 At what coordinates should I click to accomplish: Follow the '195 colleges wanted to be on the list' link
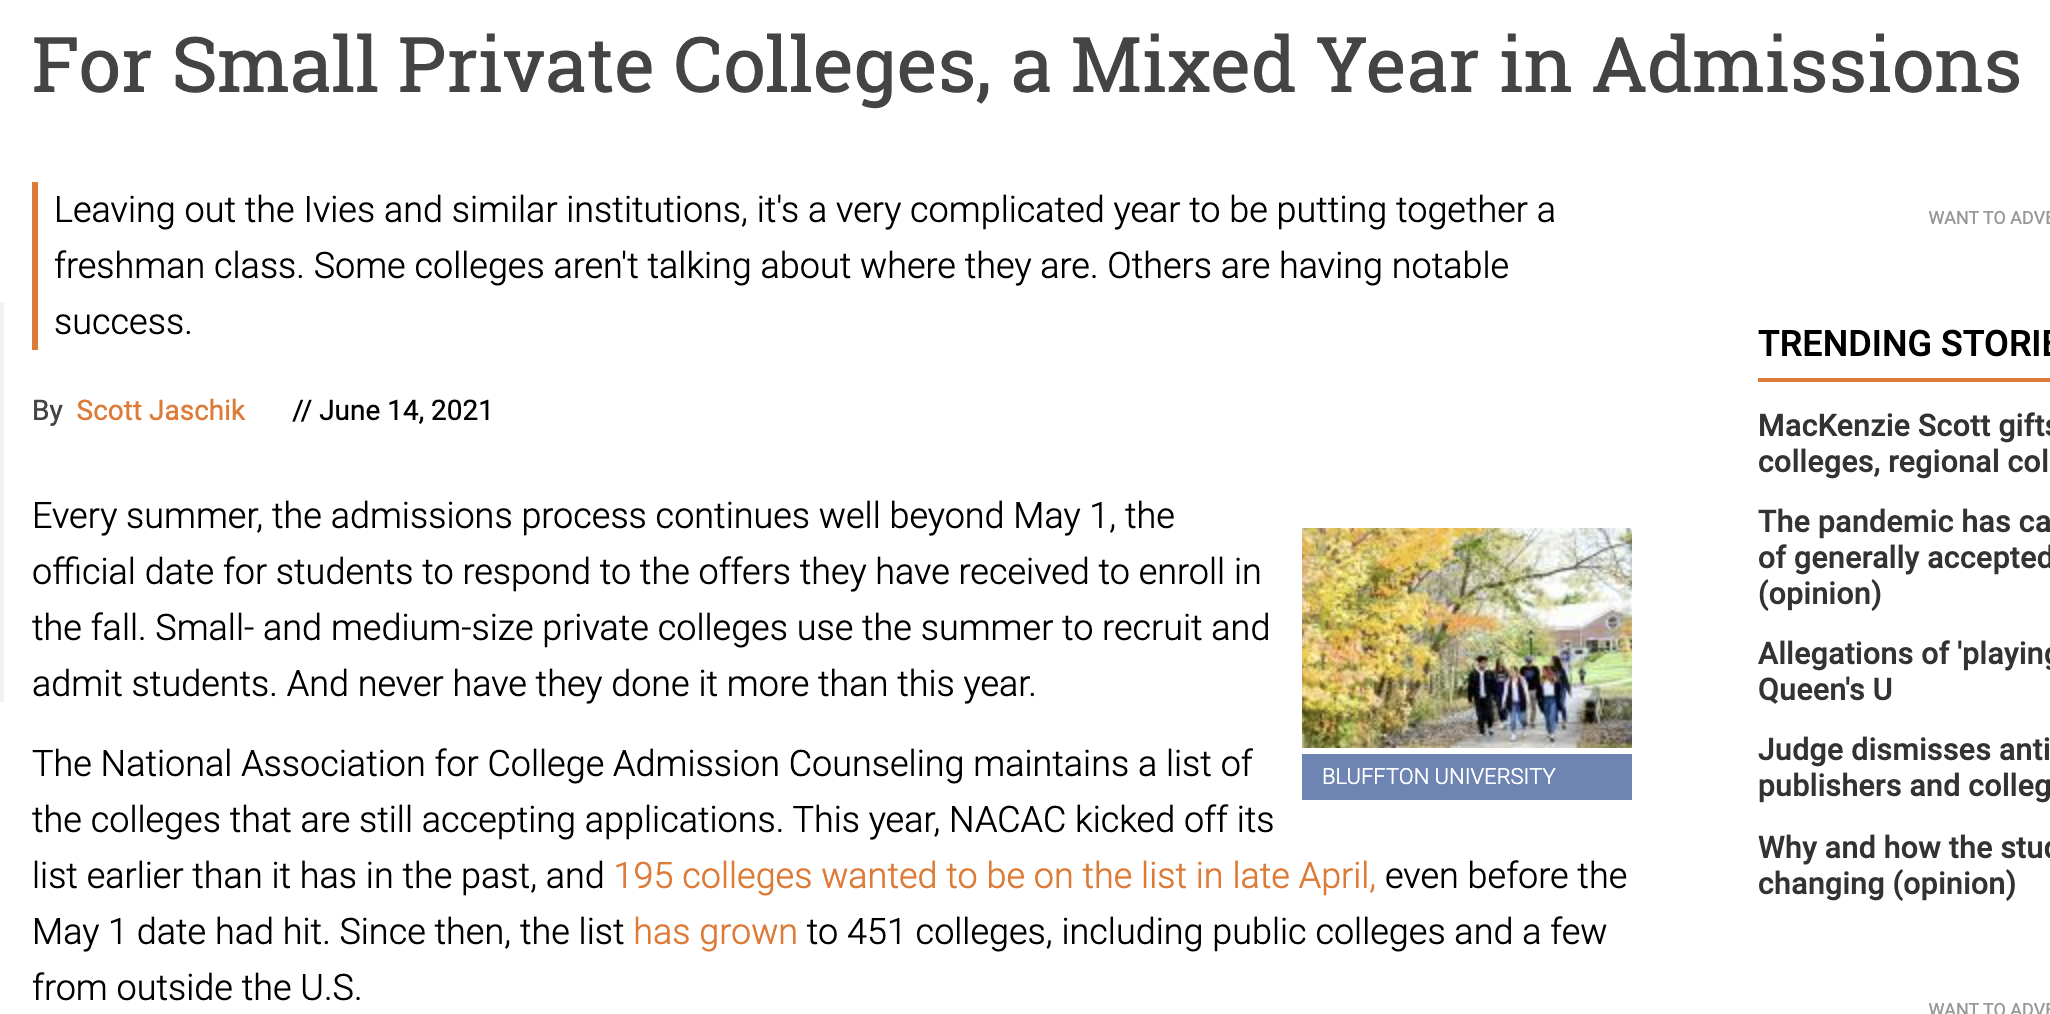[995, 876]
